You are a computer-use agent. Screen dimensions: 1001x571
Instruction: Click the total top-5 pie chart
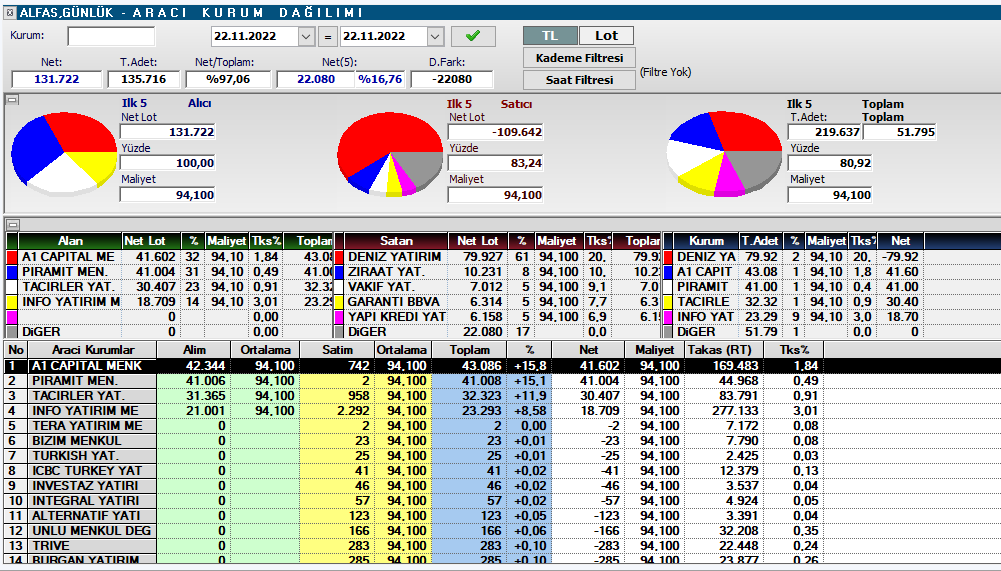tap(724, 153)
